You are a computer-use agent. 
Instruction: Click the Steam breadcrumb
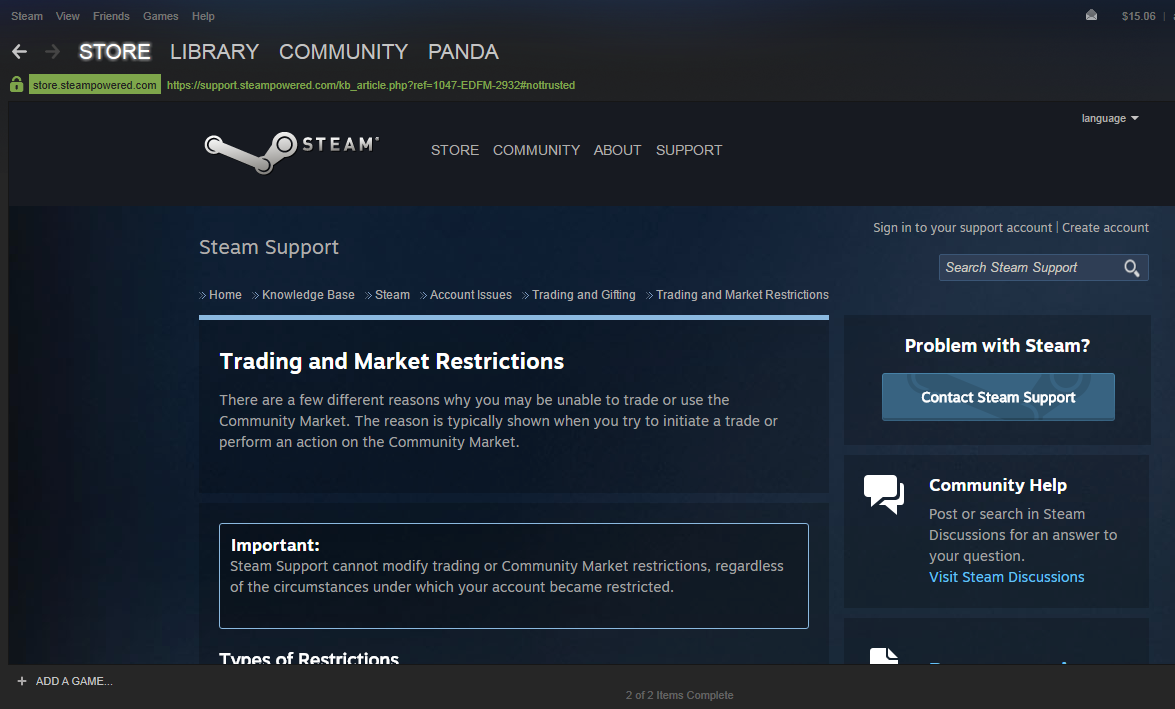(x=392, y=295)
